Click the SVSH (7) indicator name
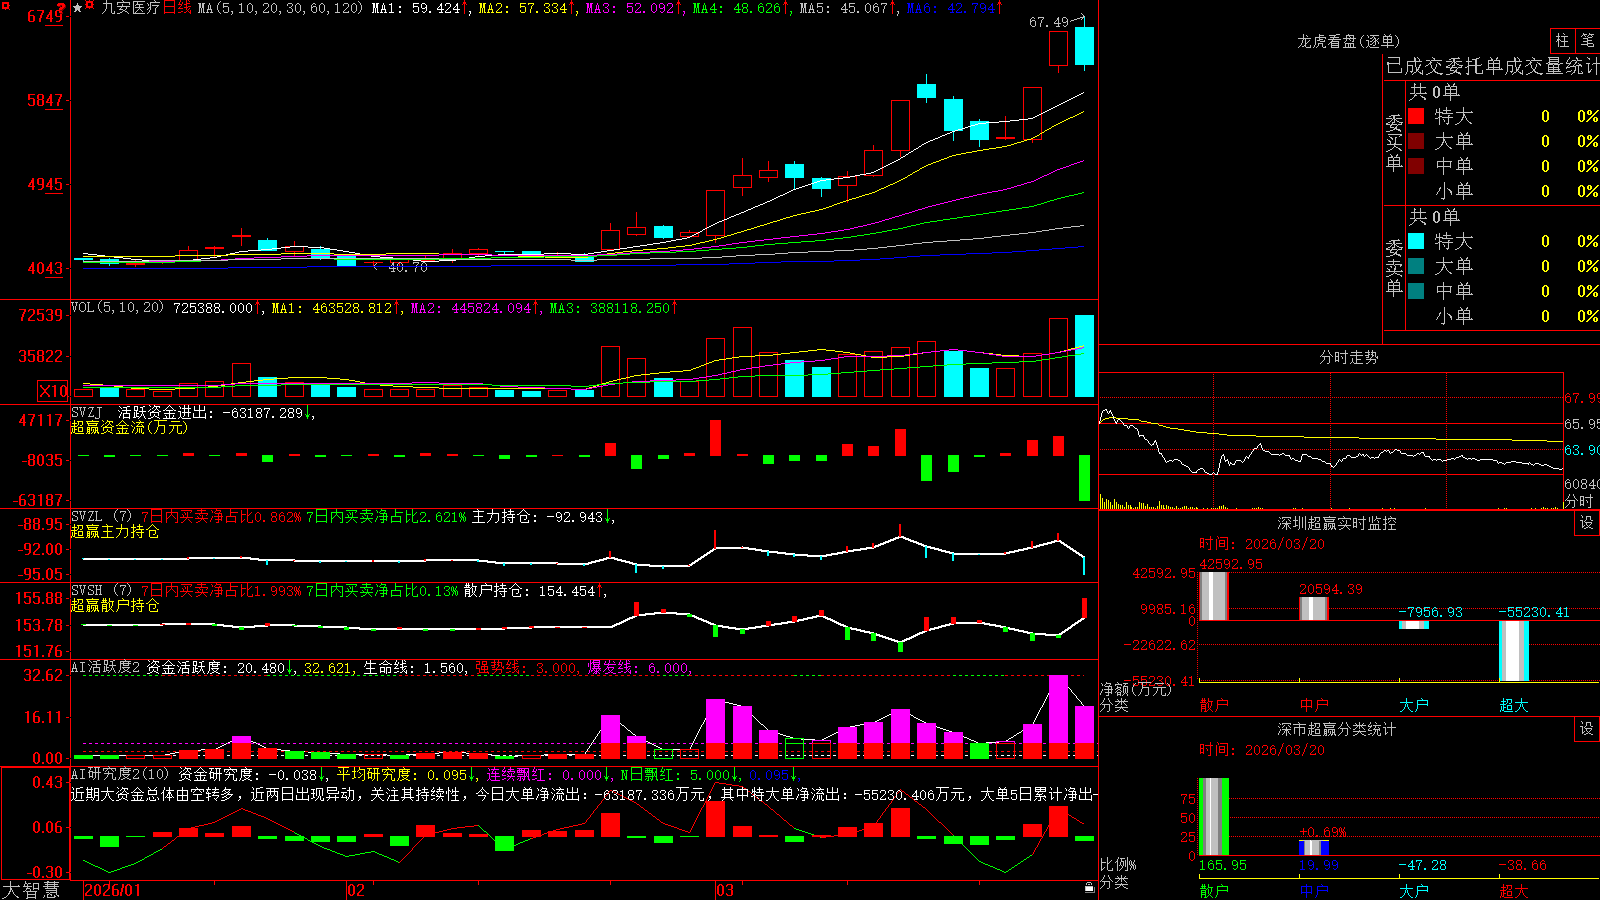Image resolution: width=1600 pixels, height=900 pixels. [x=101, y=591]
